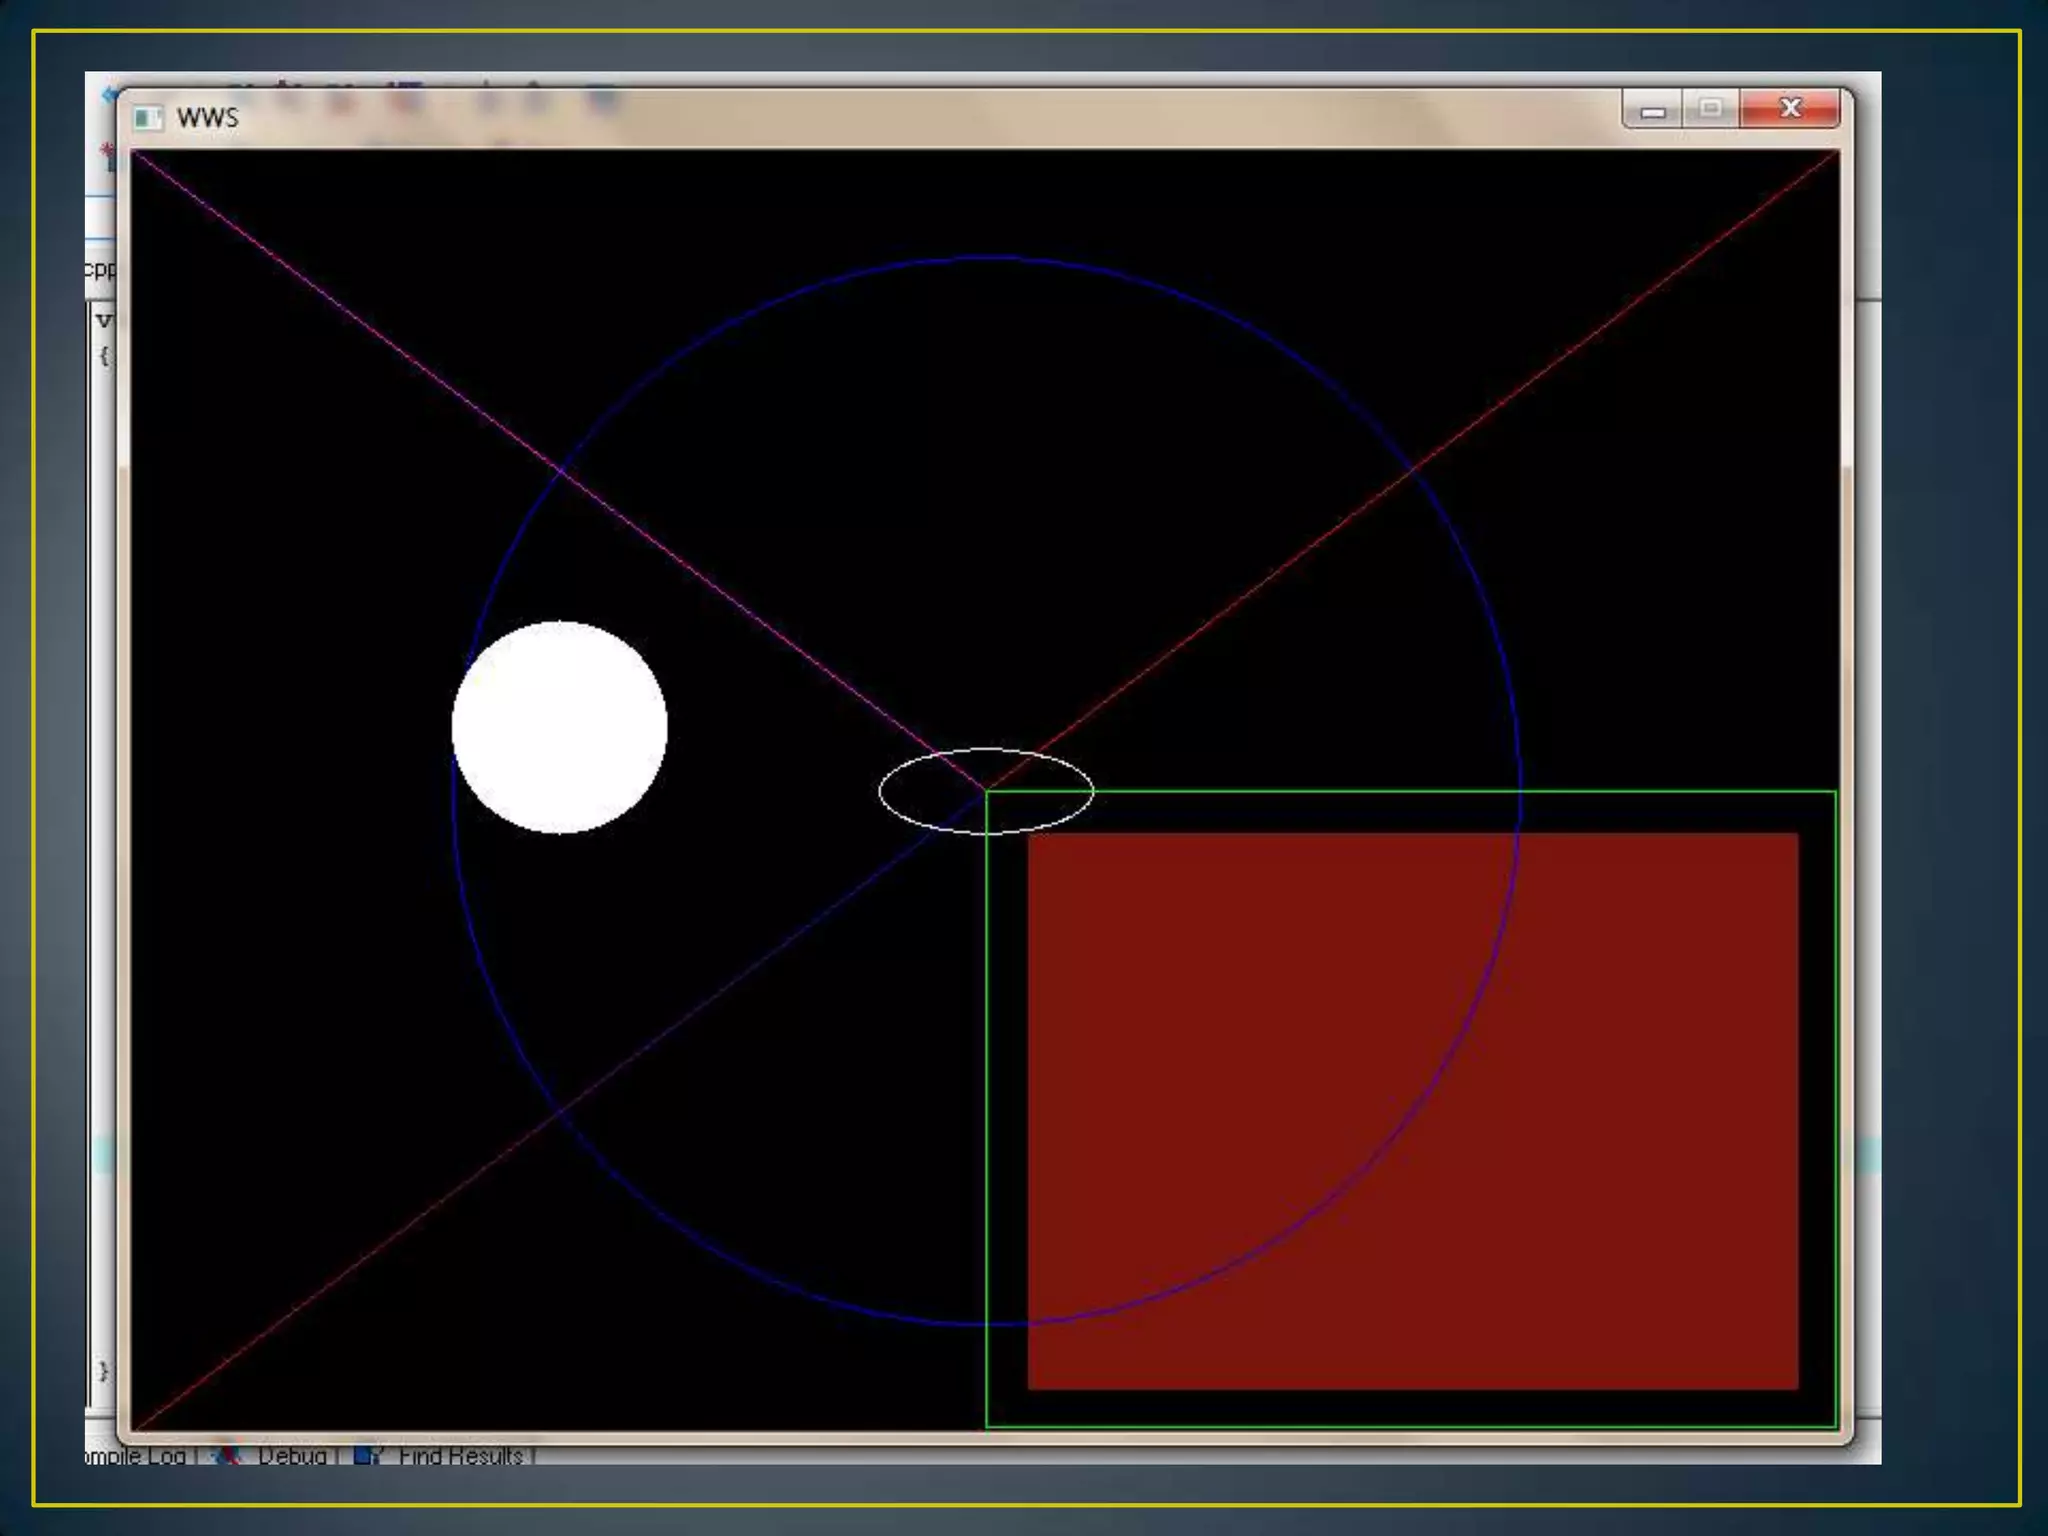Close the WWS graphics window
This screenshot has height=1536, width=2048.
(1790, 108)
